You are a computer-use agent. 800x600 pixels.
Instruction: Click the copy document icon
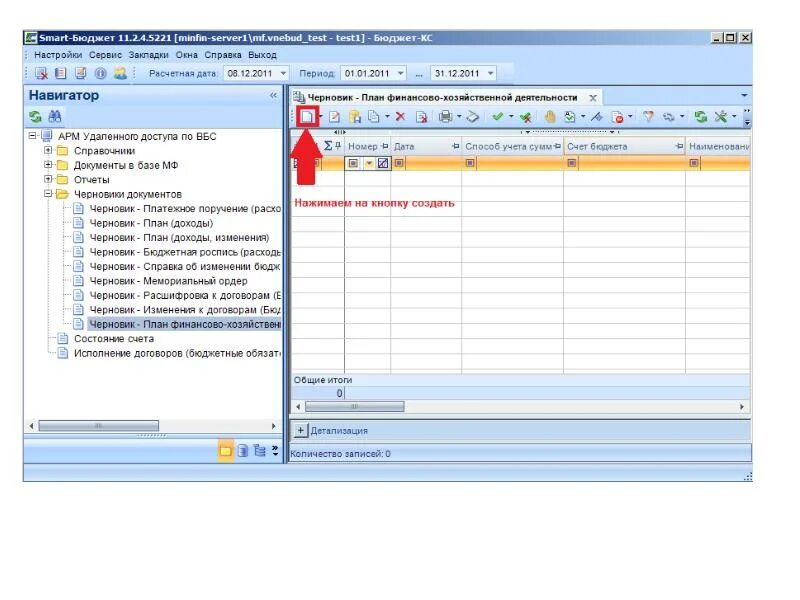pos(374,117)
